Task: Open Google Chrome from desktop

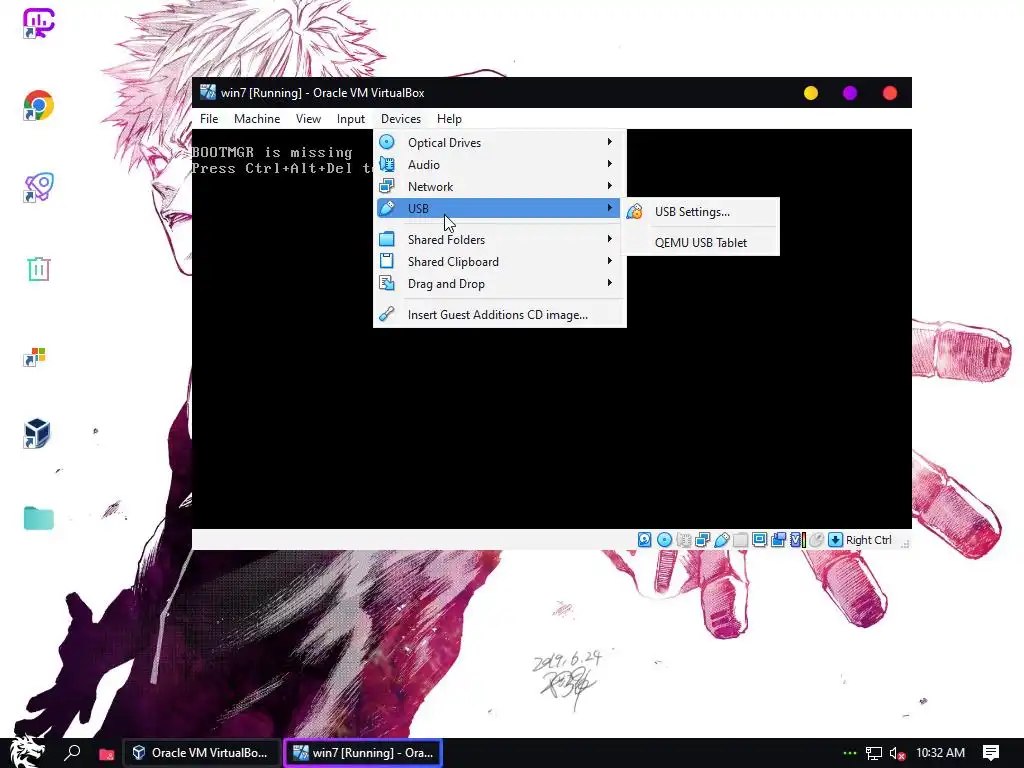Action: [39, 106]
